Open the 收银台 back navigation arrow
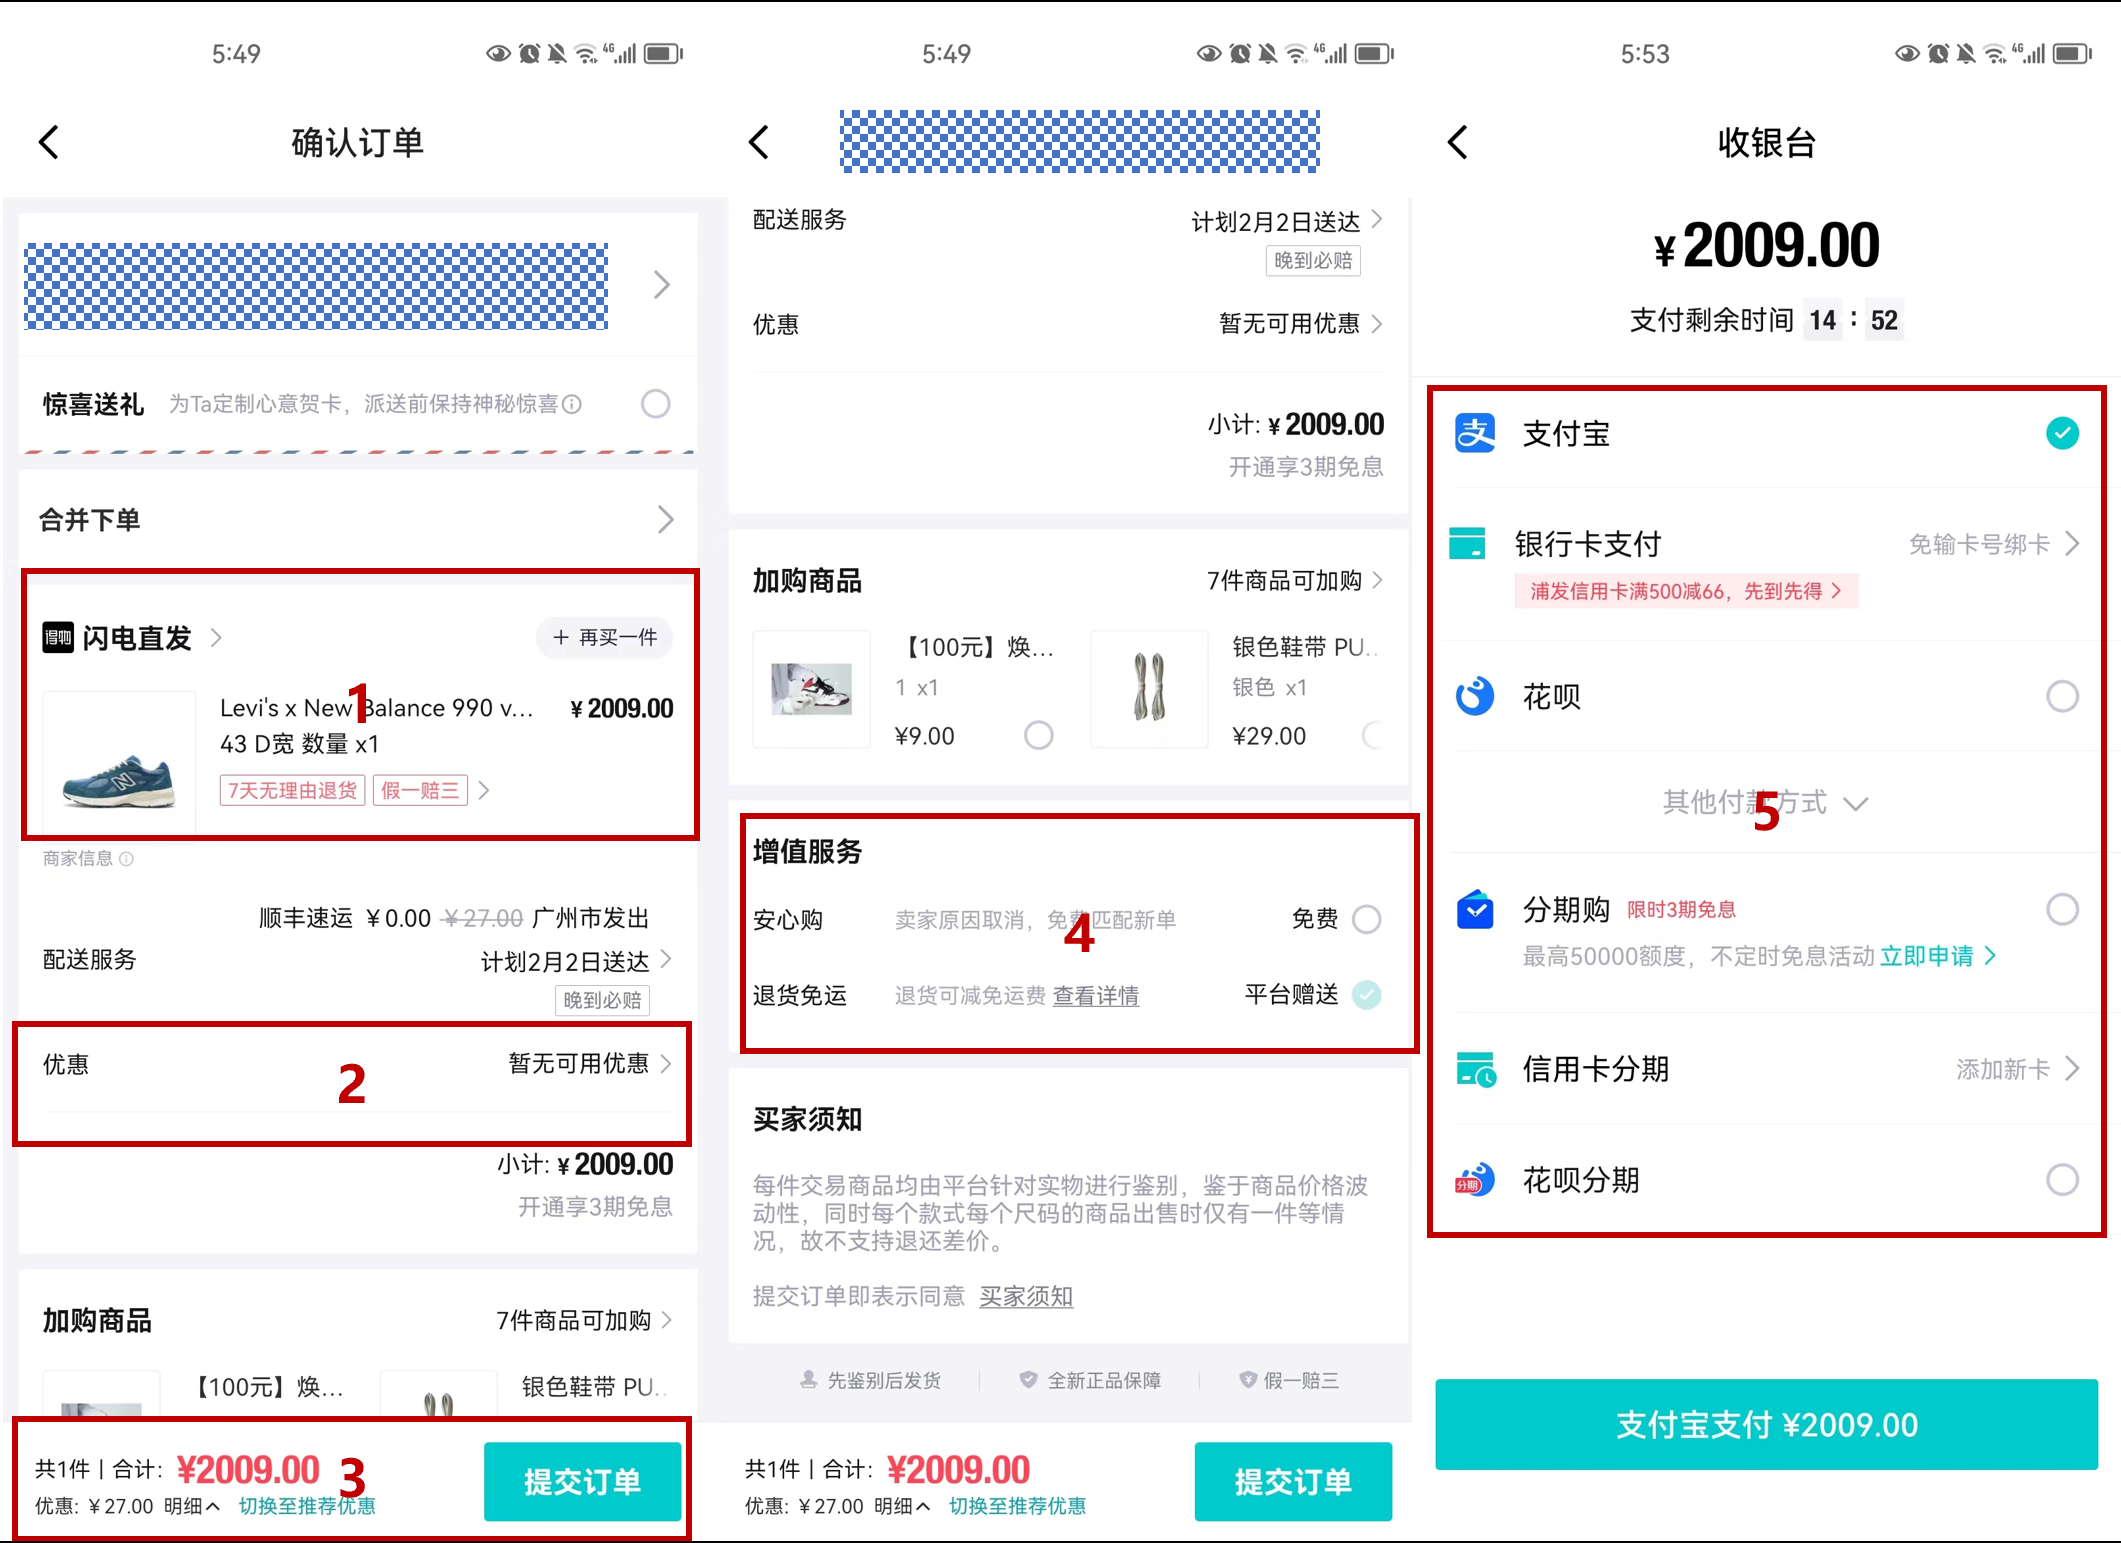 pos(1456,142)
